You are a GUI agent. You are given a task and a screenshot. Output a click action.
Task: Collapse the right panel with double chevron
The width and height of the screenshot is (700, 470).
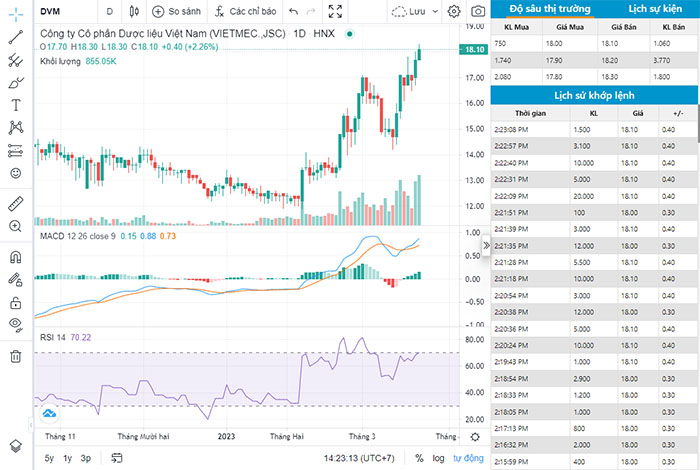pyautogui.click(x=486, y=245)
